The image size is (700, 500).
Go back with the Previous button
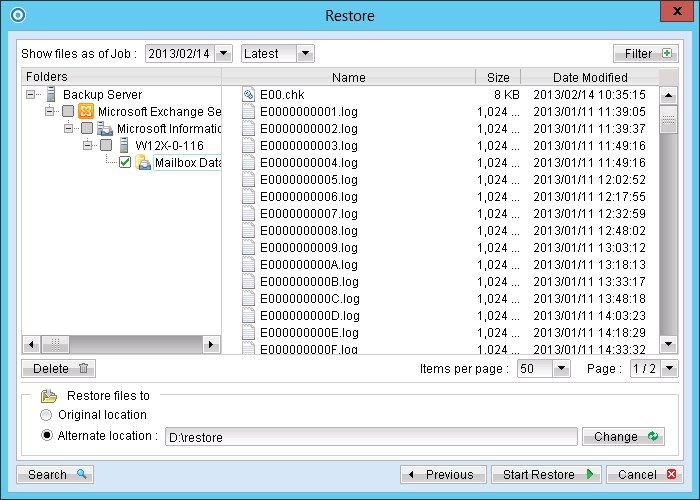(443, 474)
